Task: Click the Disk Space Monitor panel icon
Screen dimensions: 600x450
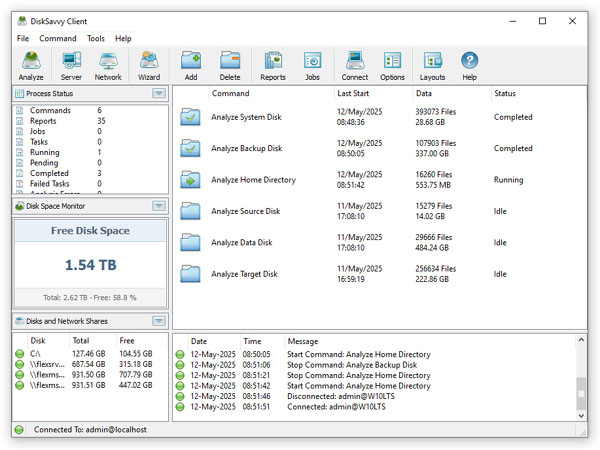Action: (19, 206)
